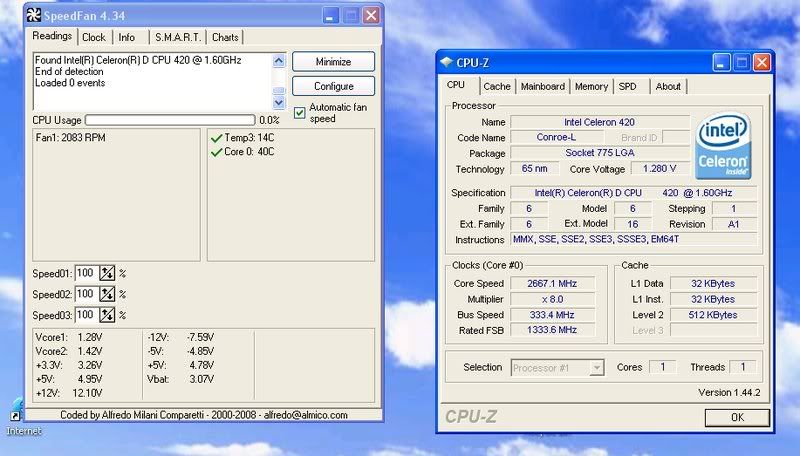The width and height of the screenshot is (800, 456).
Task: Switch to SPD tab in CPU-Z
Action: coord(628,87)
